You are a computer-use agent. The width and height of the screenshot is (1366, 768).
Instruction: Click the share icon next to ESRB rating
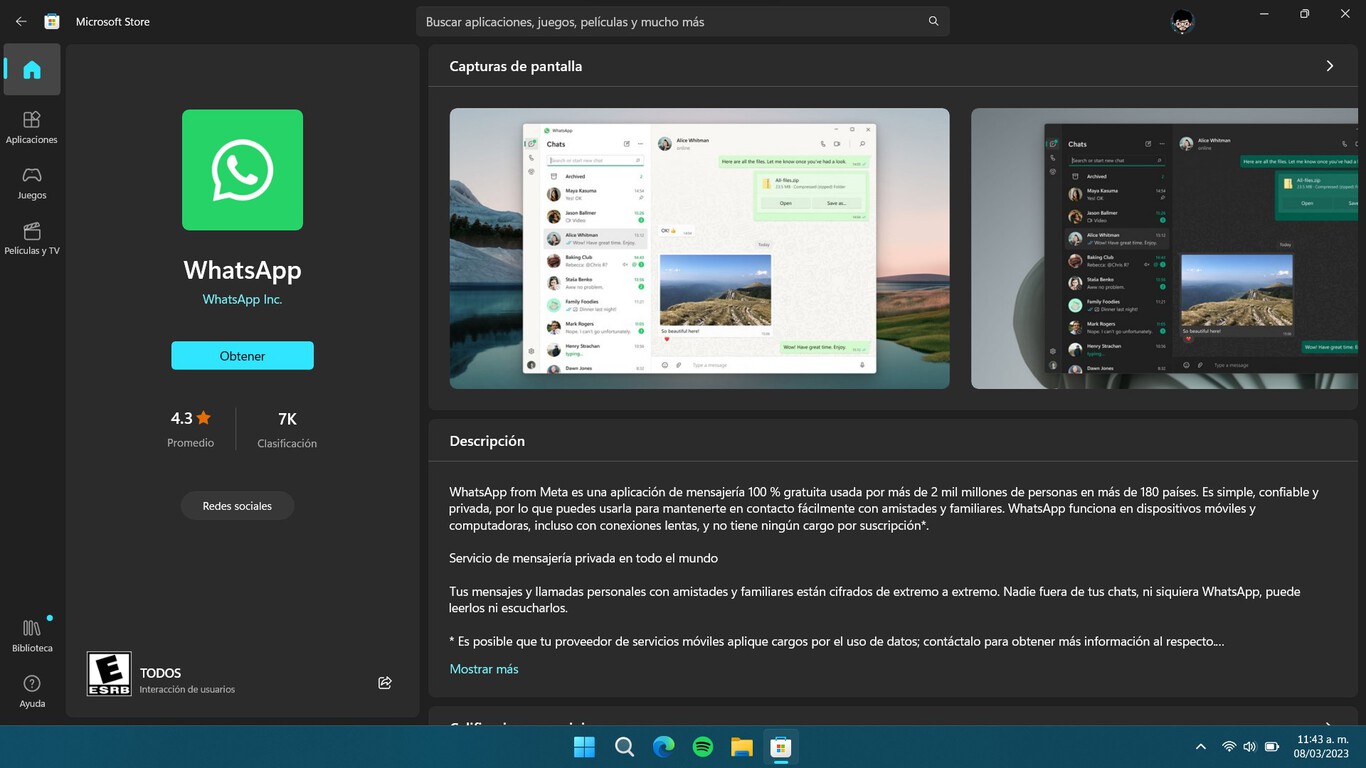385,682
